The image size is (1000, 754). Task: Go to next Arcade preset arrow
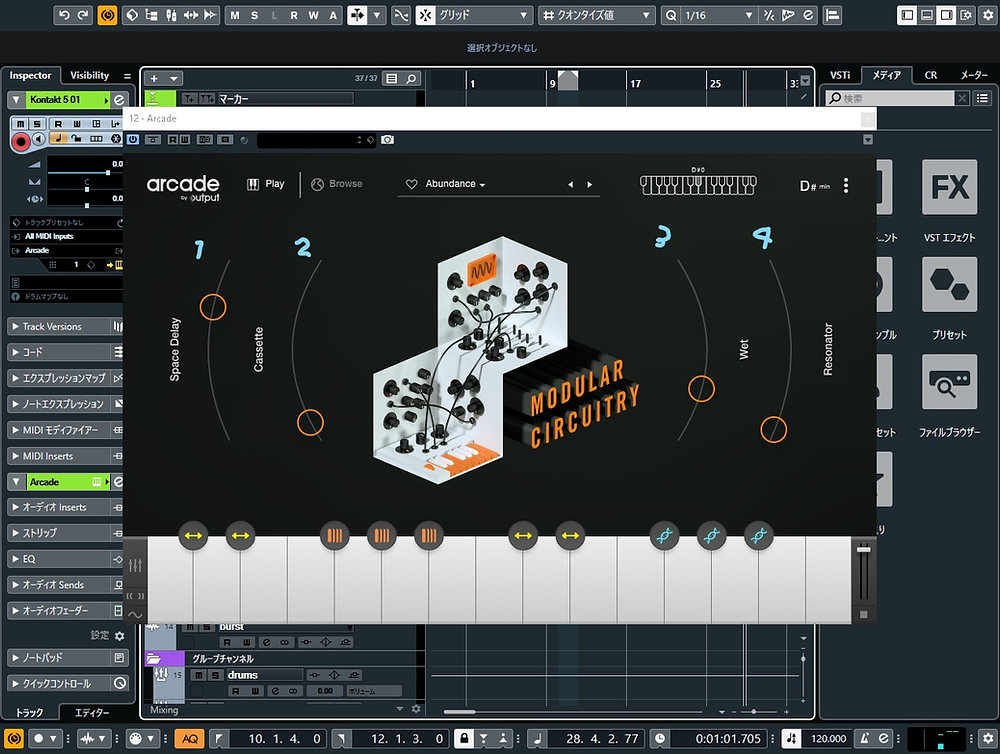589,184
